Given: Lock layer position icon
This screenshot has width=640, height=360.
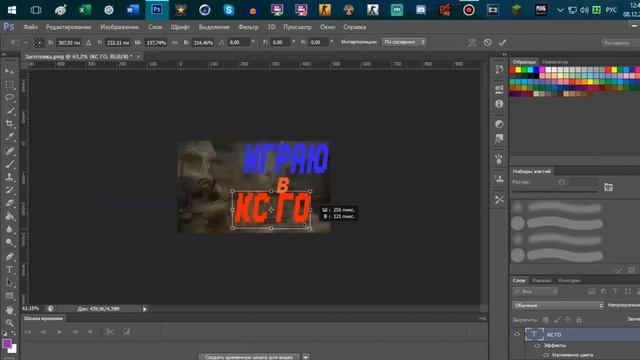Looking at the screenshot, I should pos(568,320).
